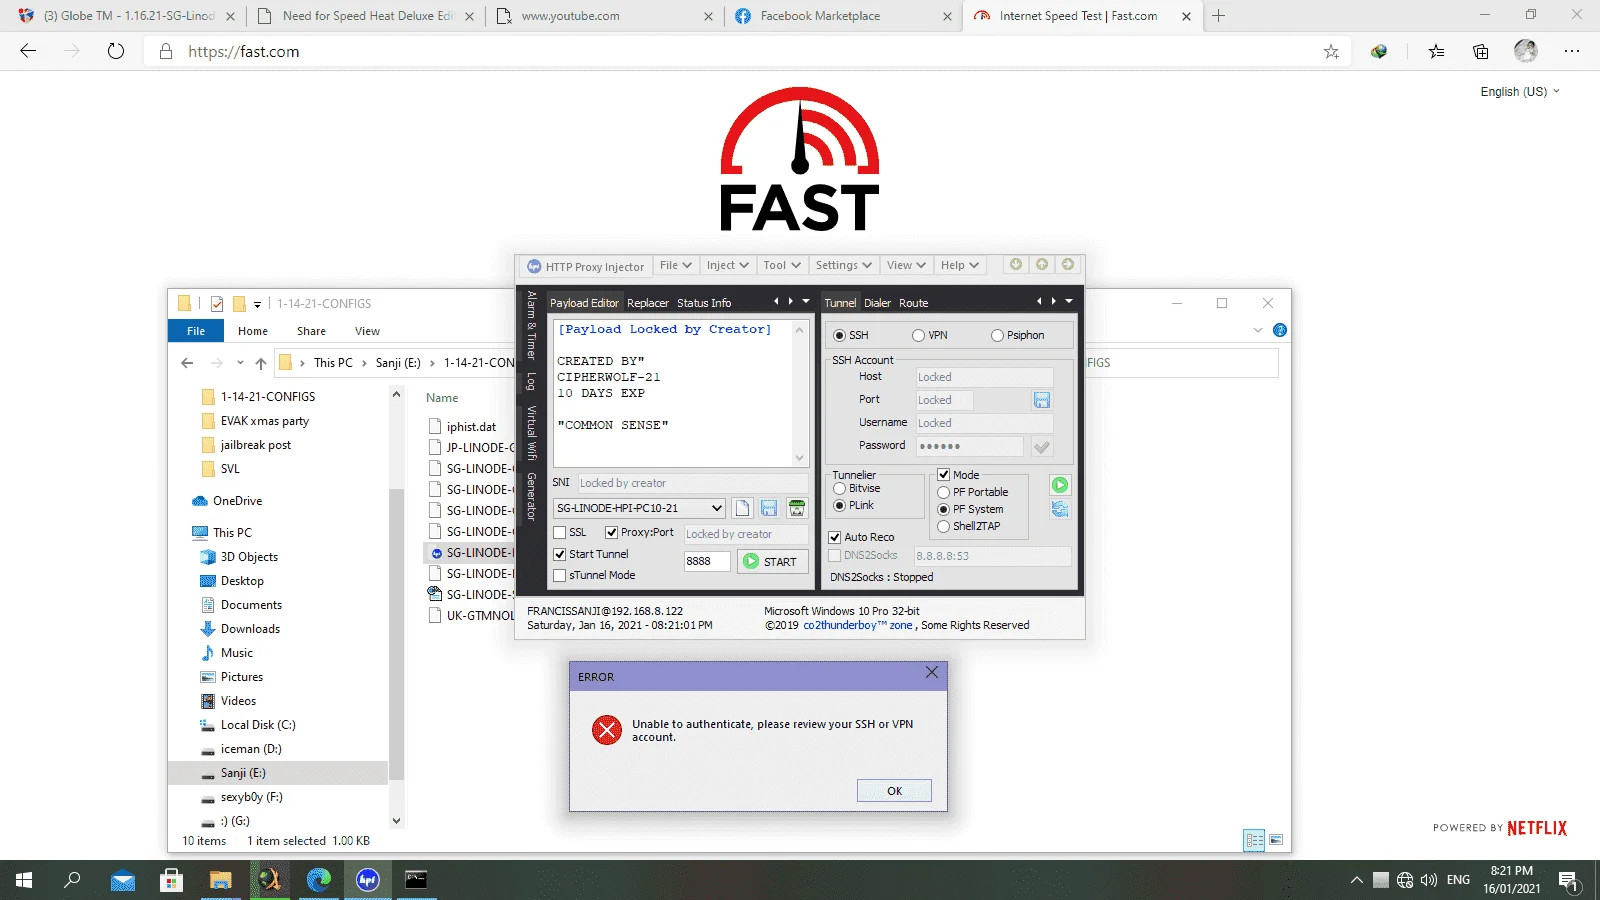Switch to the Replacer tab

tap(648, 303)
